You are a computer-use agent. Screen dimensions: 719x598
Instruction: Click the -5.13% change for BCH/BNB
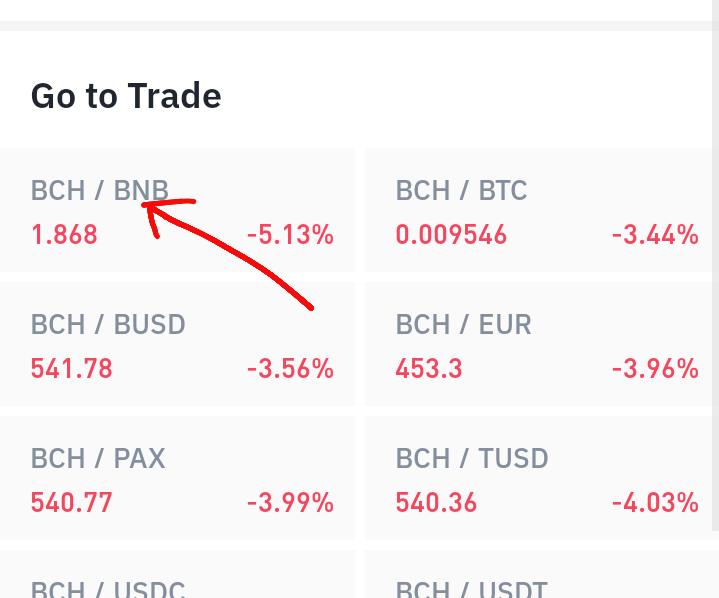click(290, 235)
